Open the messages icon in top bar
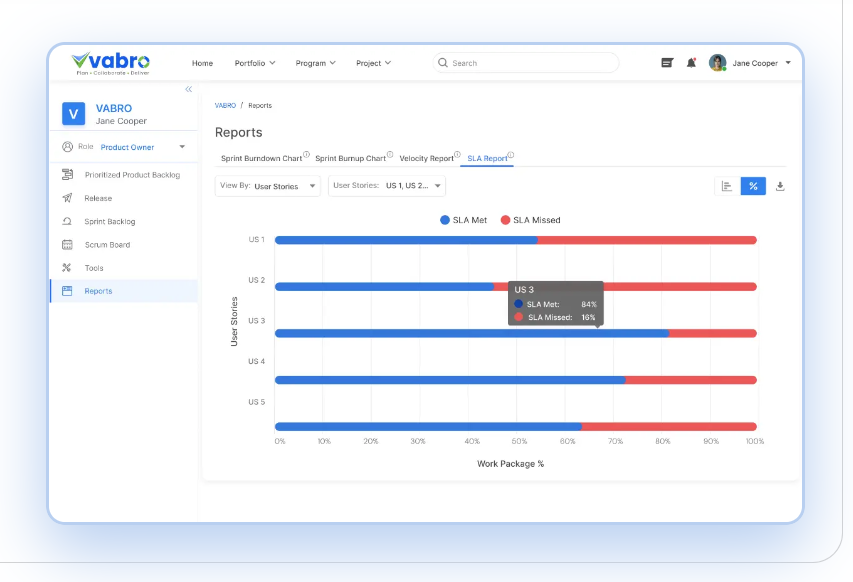The width and height of the screenshot is (853, 582). click(667, 63)
